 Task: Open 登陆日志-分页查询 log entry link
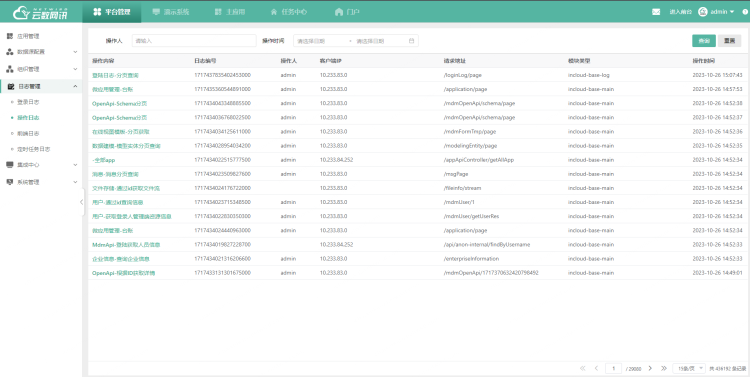coord(115,76)
